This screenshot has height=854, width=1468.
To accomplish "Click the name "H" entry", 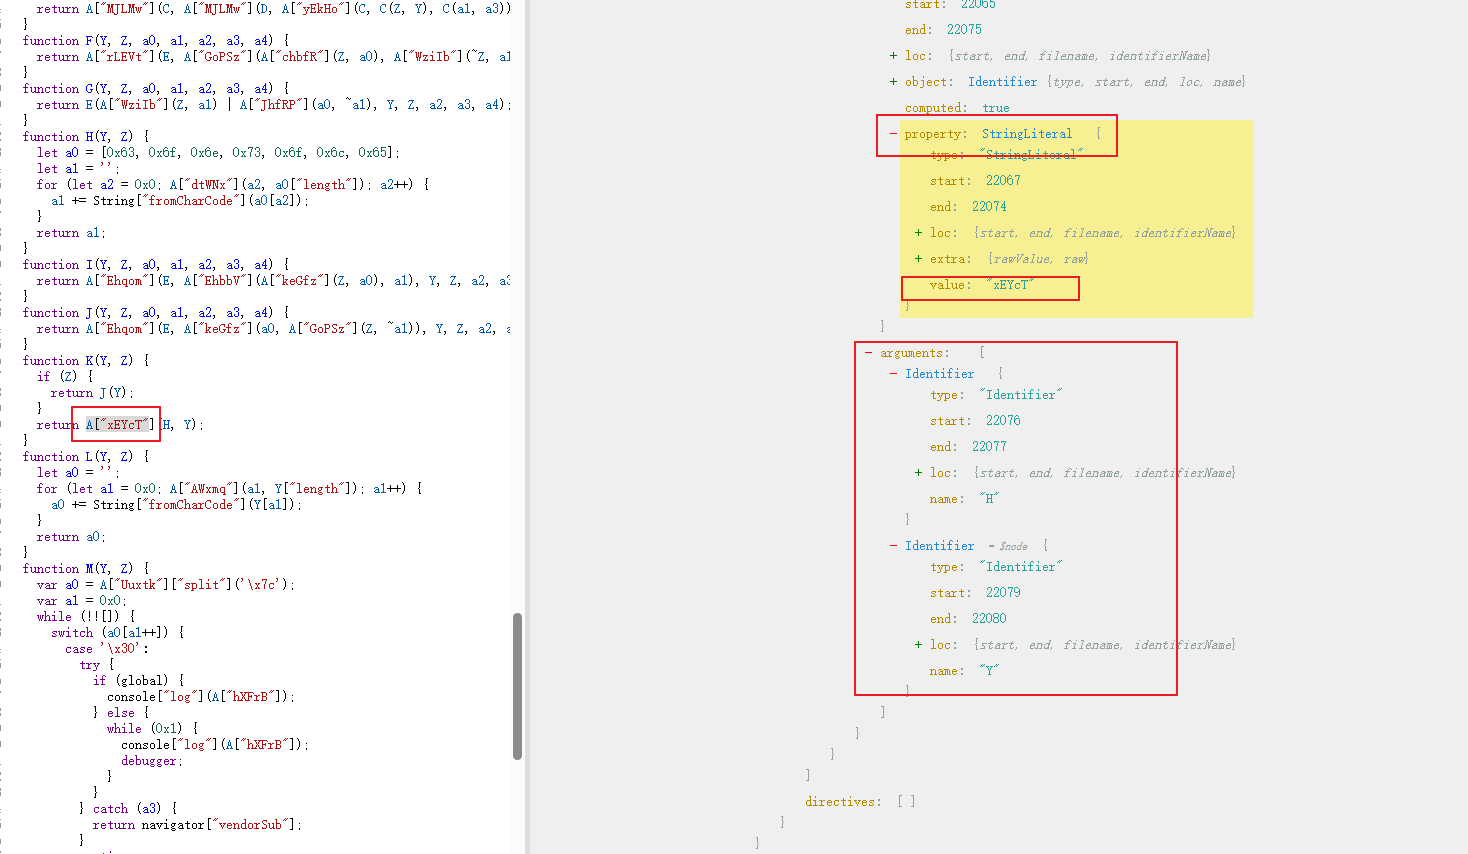I will pos(964,499).
